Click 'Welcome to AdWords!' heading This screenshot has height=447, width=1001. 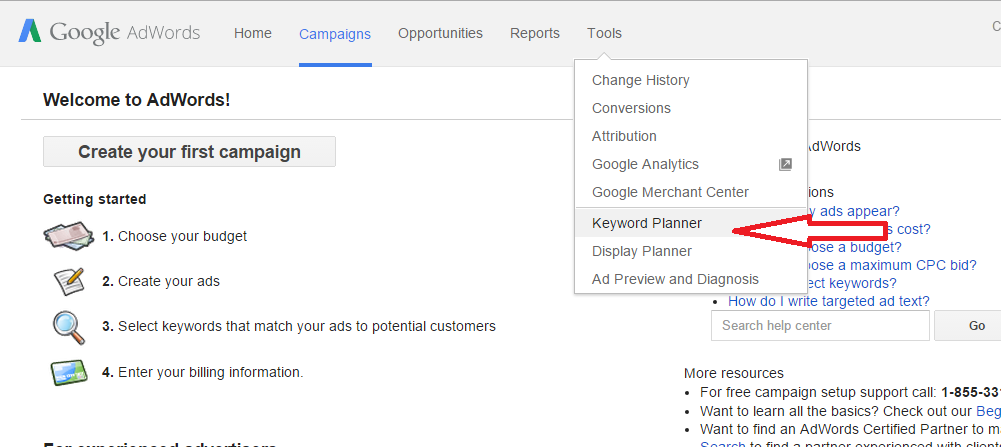coord(137,100)
